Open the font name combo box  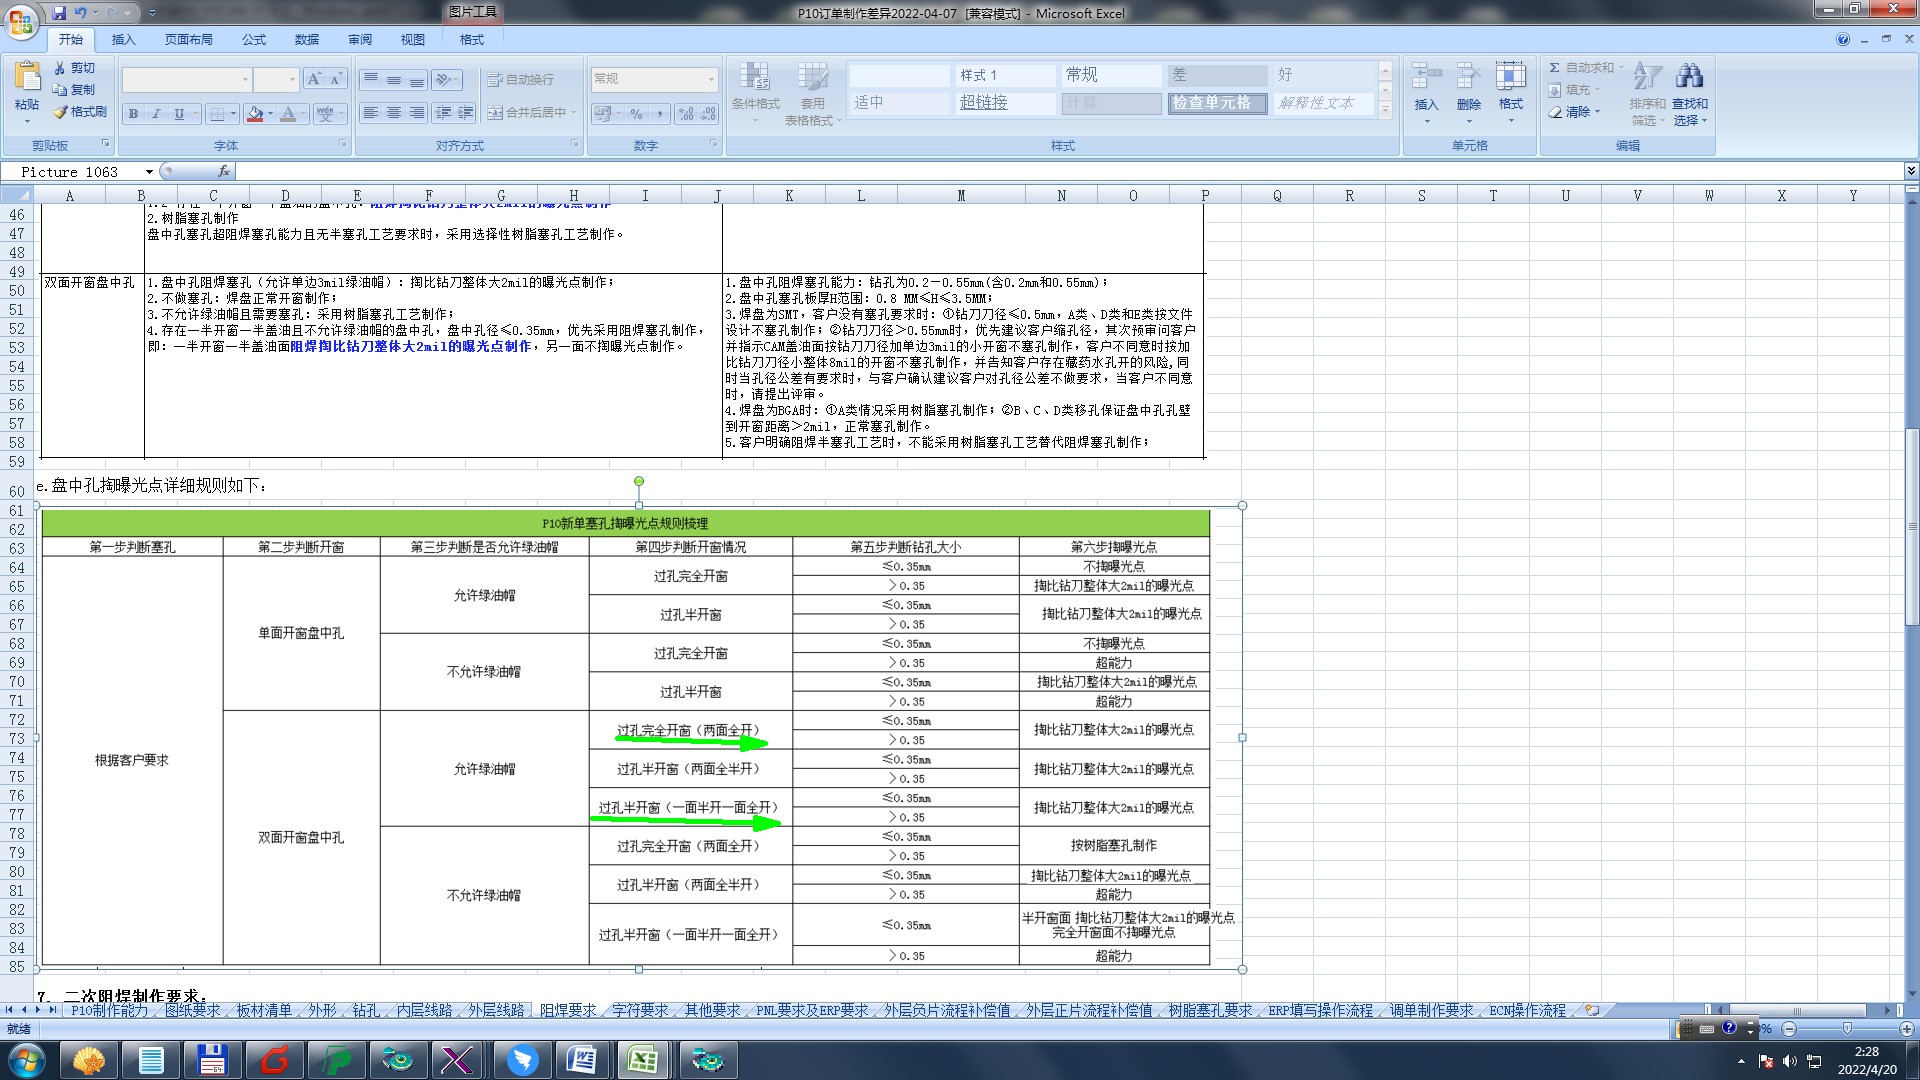186,79
